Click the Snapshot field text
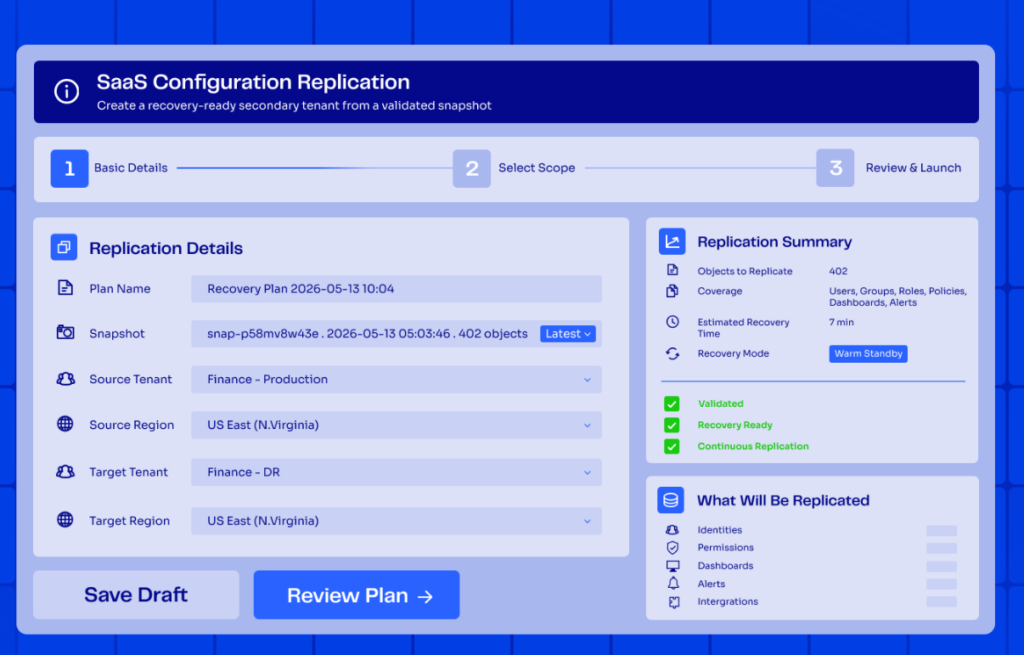Image resolution: width=1024 pixels, height=655 pixels. point(367,334)
